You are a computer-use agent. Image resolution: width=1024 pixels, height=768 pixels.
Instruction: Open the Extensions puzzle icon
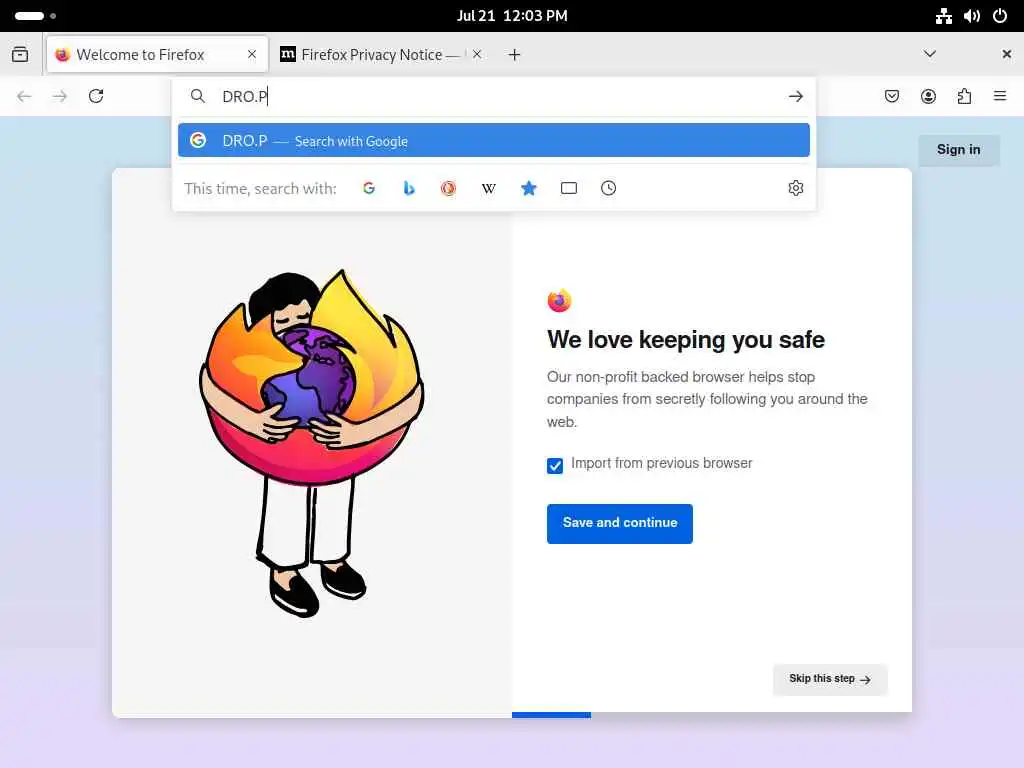tap(964, 97)
